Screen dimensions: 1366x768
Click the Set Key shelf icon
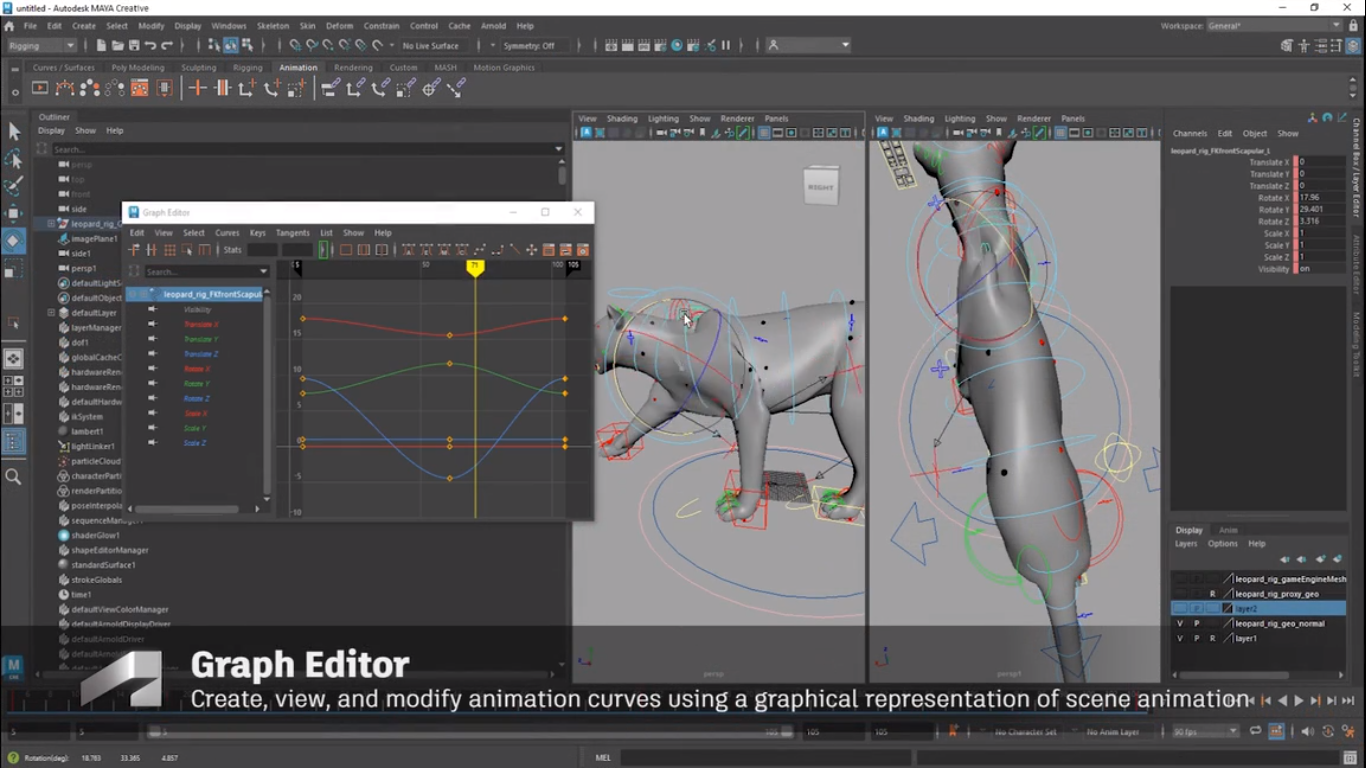tap(198, 88)
